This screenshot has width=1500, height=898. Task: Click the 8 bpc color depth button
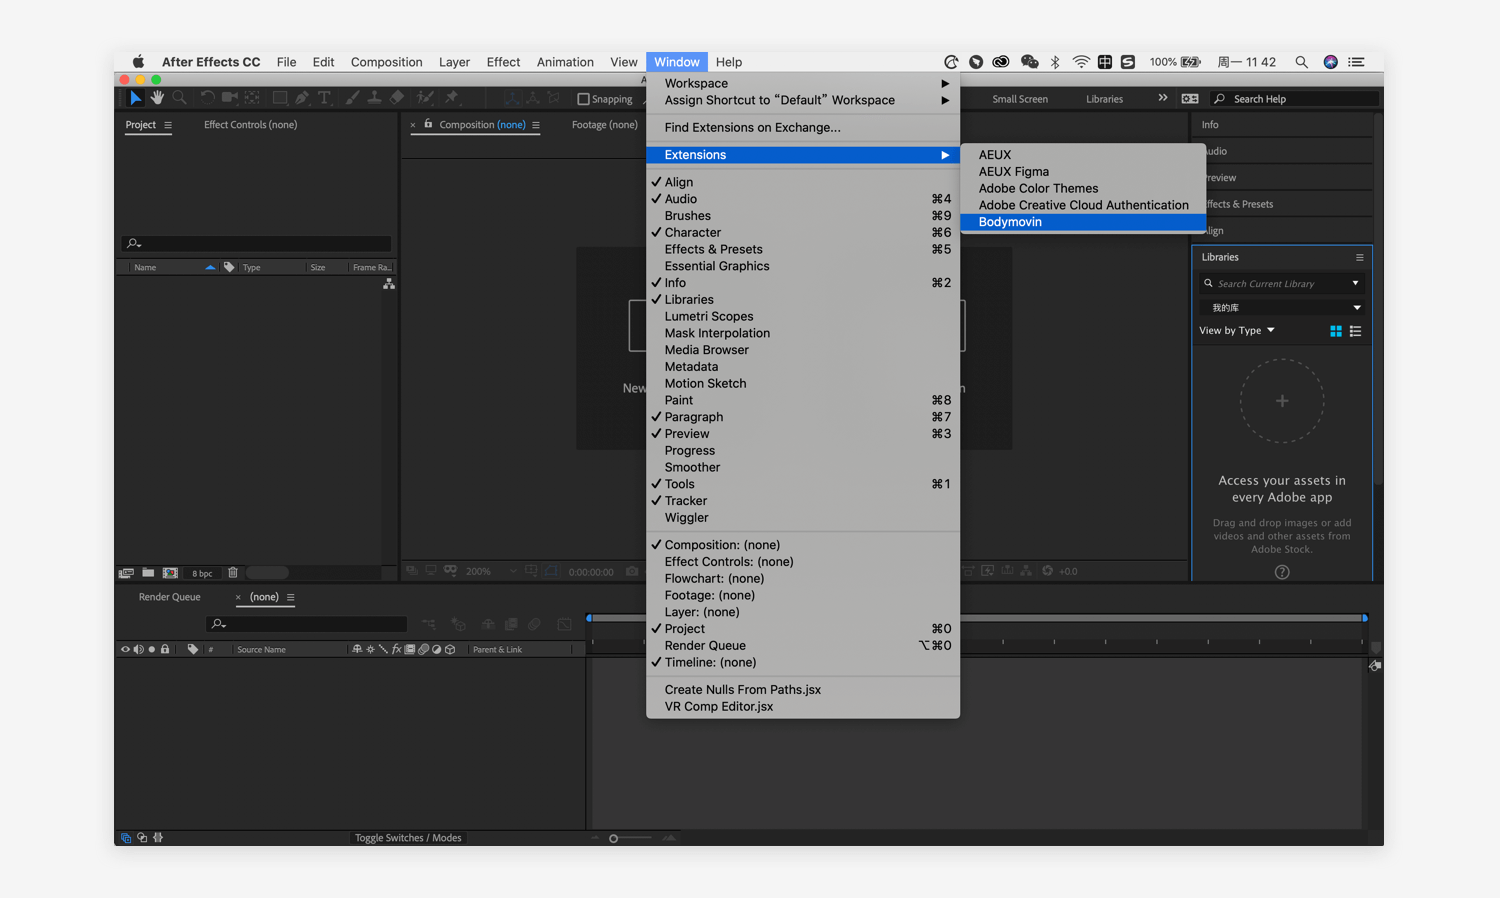pyautogui.click(x=202, y=573)
